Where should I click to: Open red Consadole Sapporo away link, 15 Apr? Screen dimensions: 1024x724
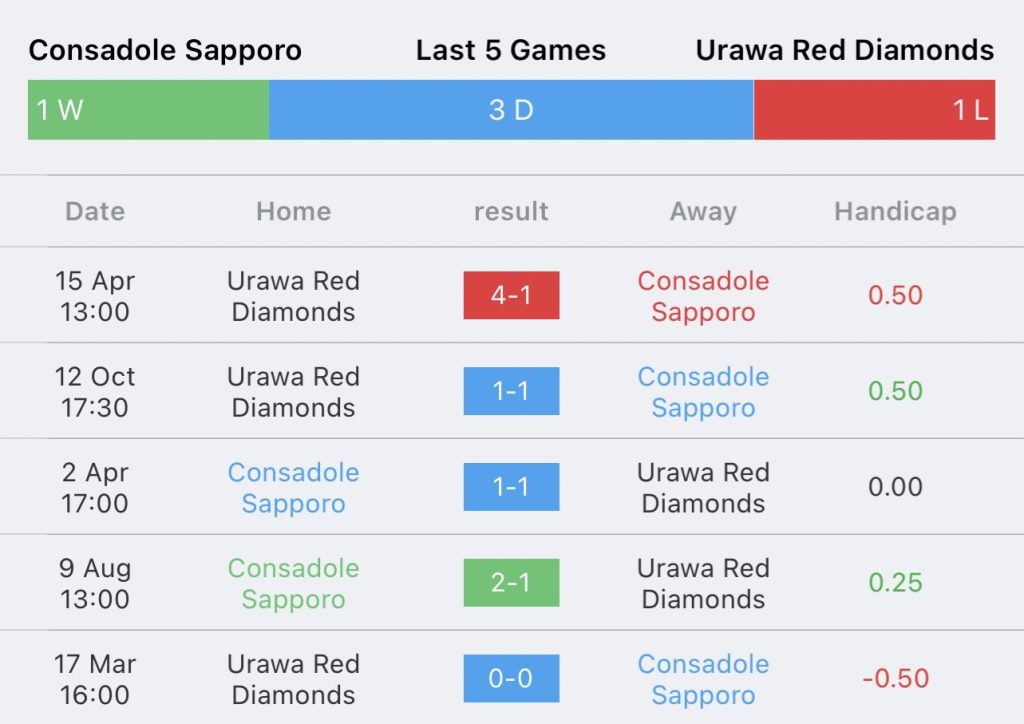pos(703,296)
